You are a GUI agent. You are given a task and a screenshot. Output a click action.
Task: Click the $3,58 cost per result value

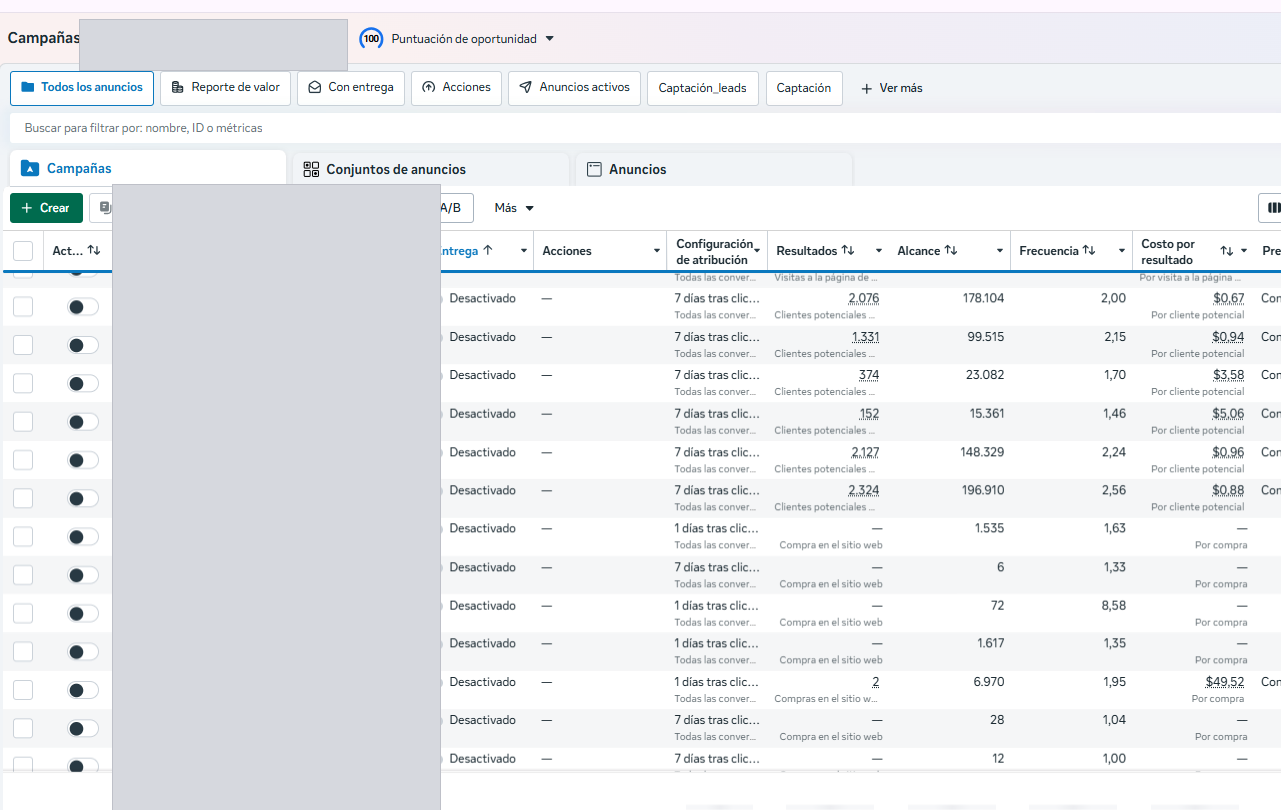click(x=1228, y=375)
